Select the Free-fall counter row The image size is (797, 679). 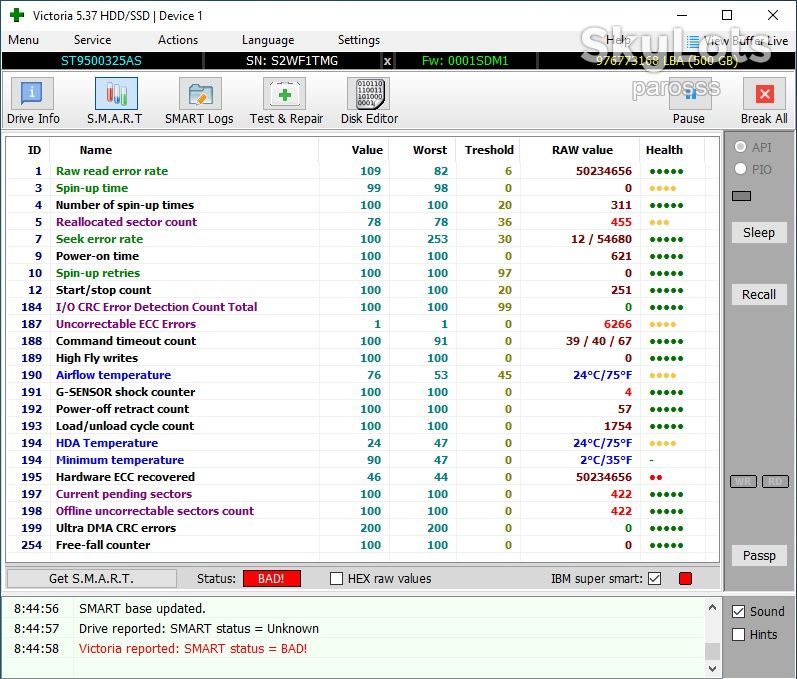coord(363,545)
